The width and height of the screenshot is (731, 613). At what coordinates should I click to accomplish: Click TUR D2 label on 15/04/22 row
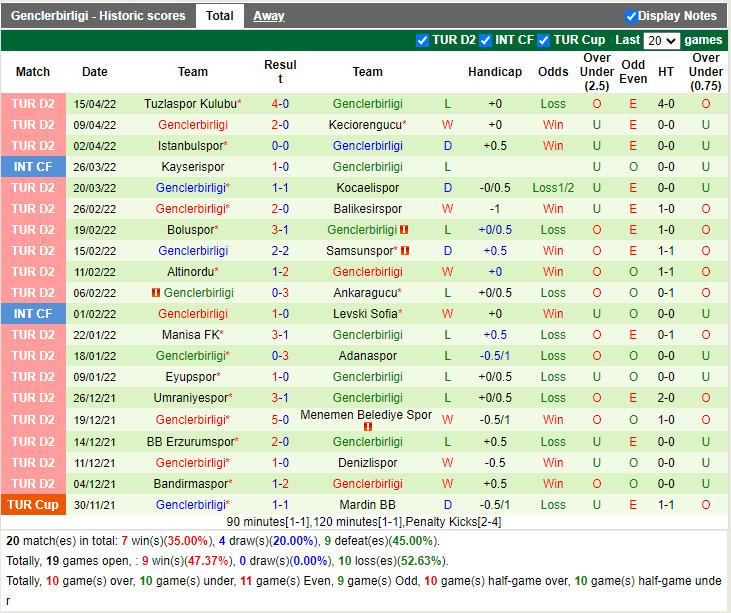[33, 103]
